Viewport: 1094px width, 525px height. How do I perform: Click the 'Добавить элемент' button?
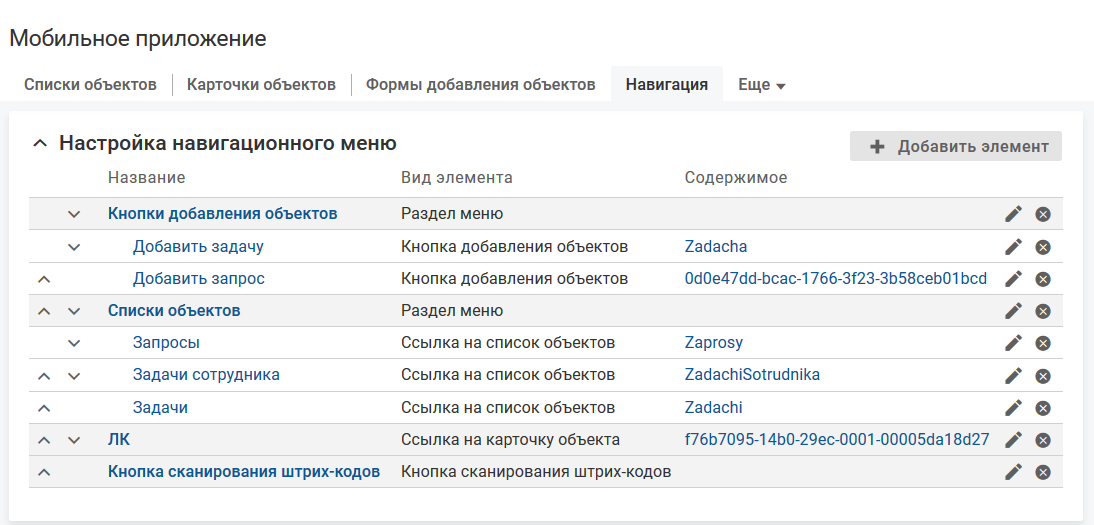pos(956,146)
